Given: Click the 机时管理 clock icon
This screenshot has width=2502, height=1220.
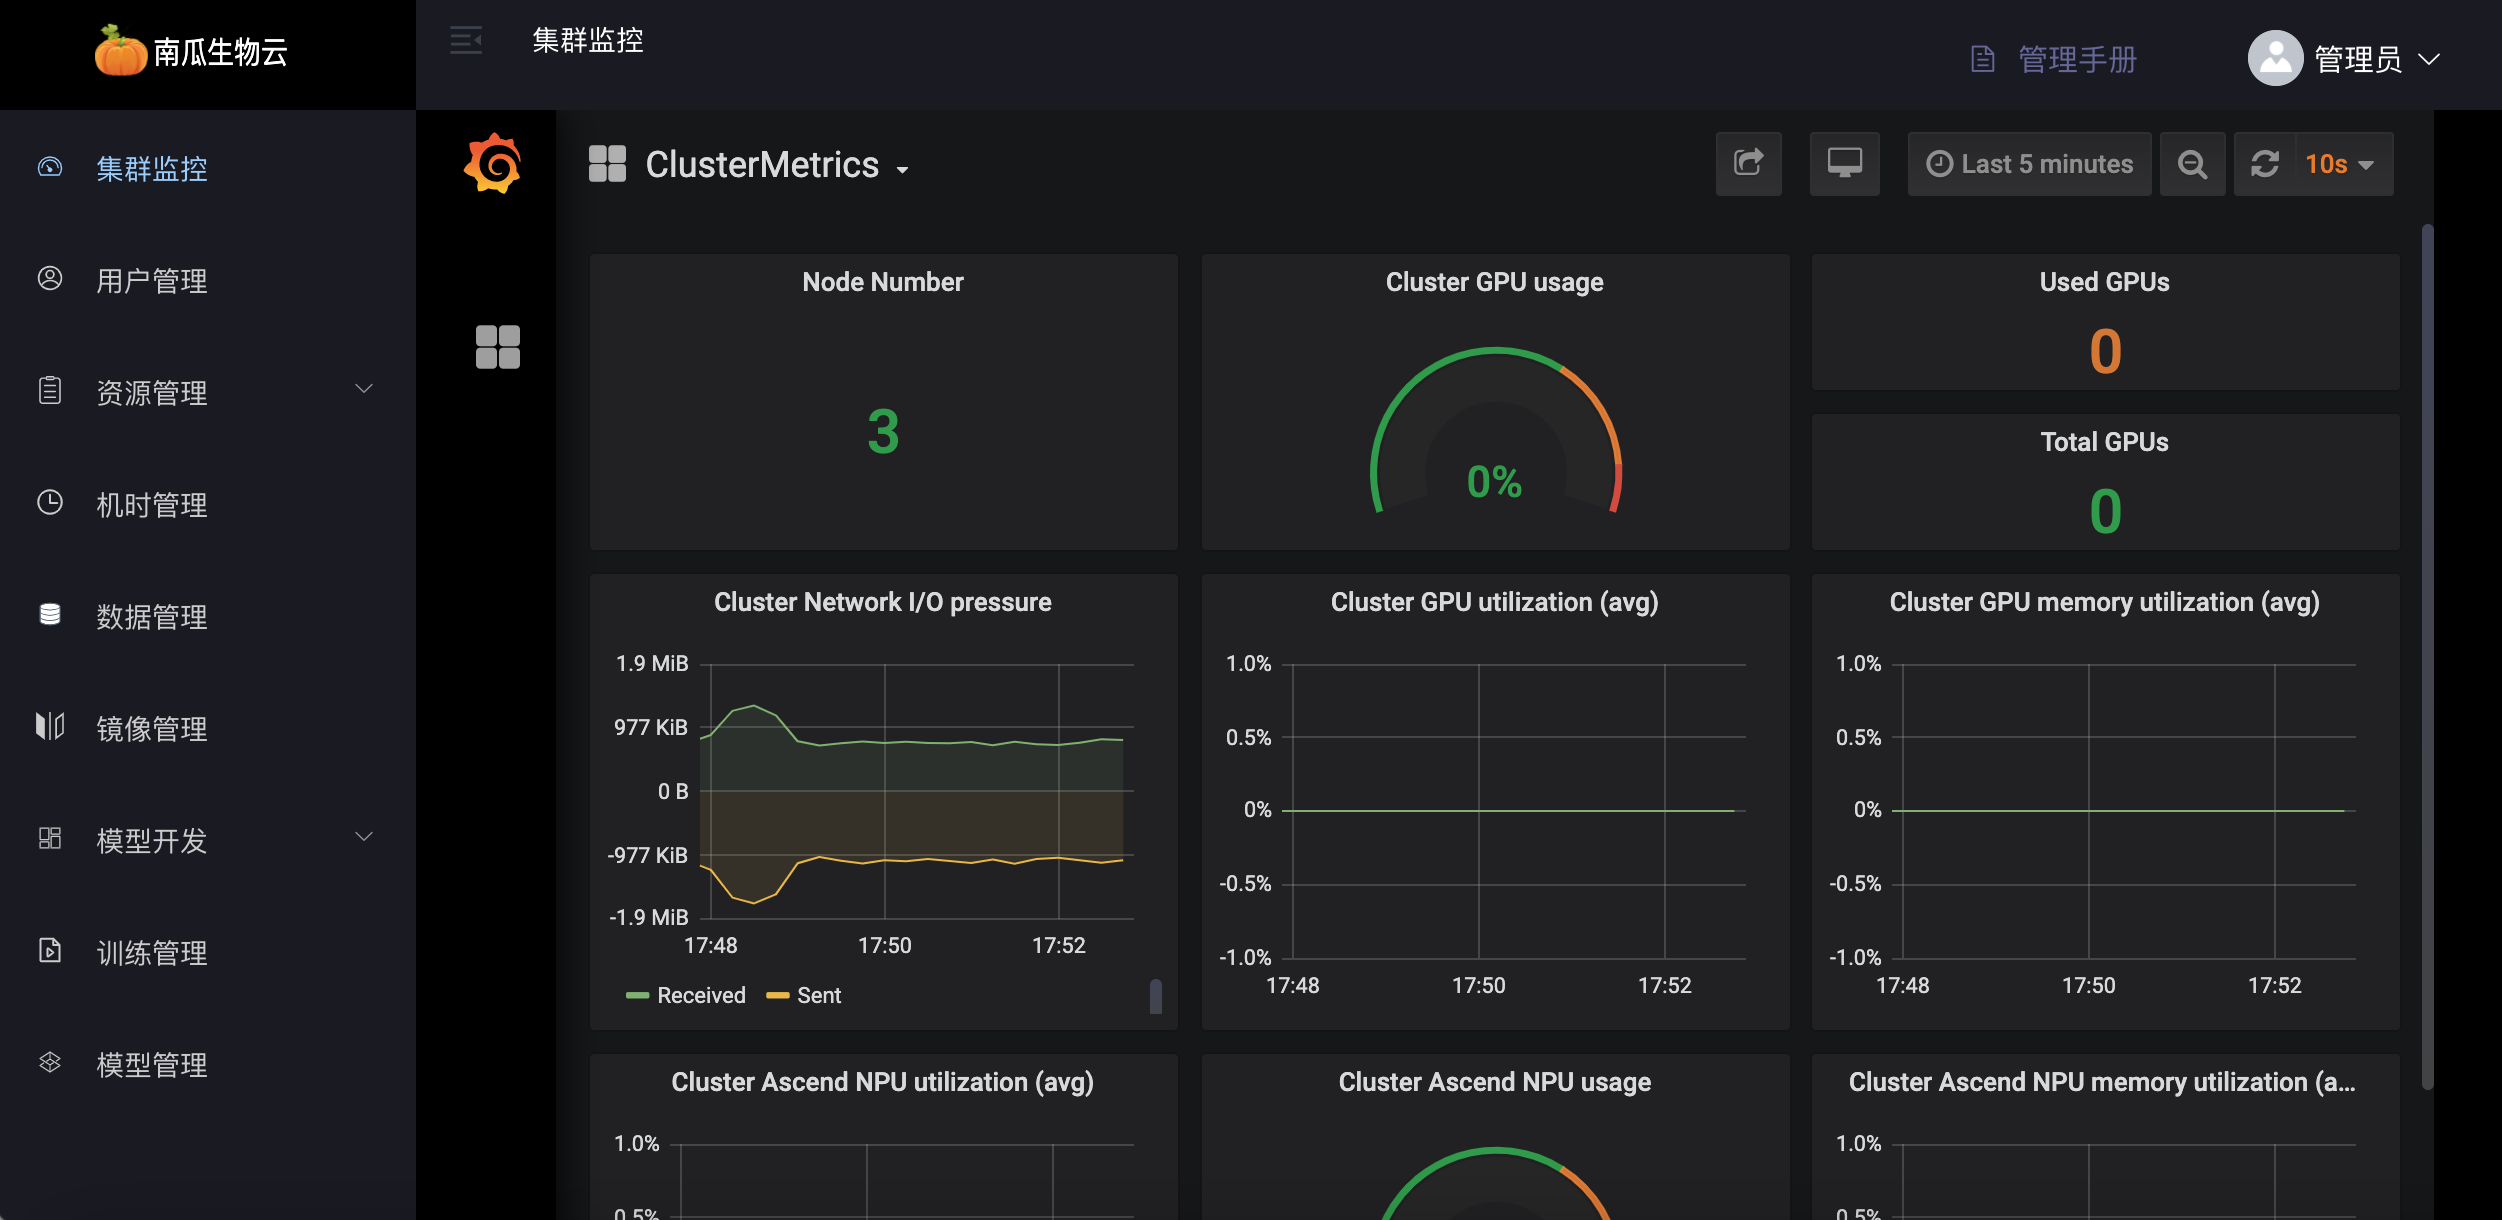Looking at the screenshot, I should coord(50,503).
